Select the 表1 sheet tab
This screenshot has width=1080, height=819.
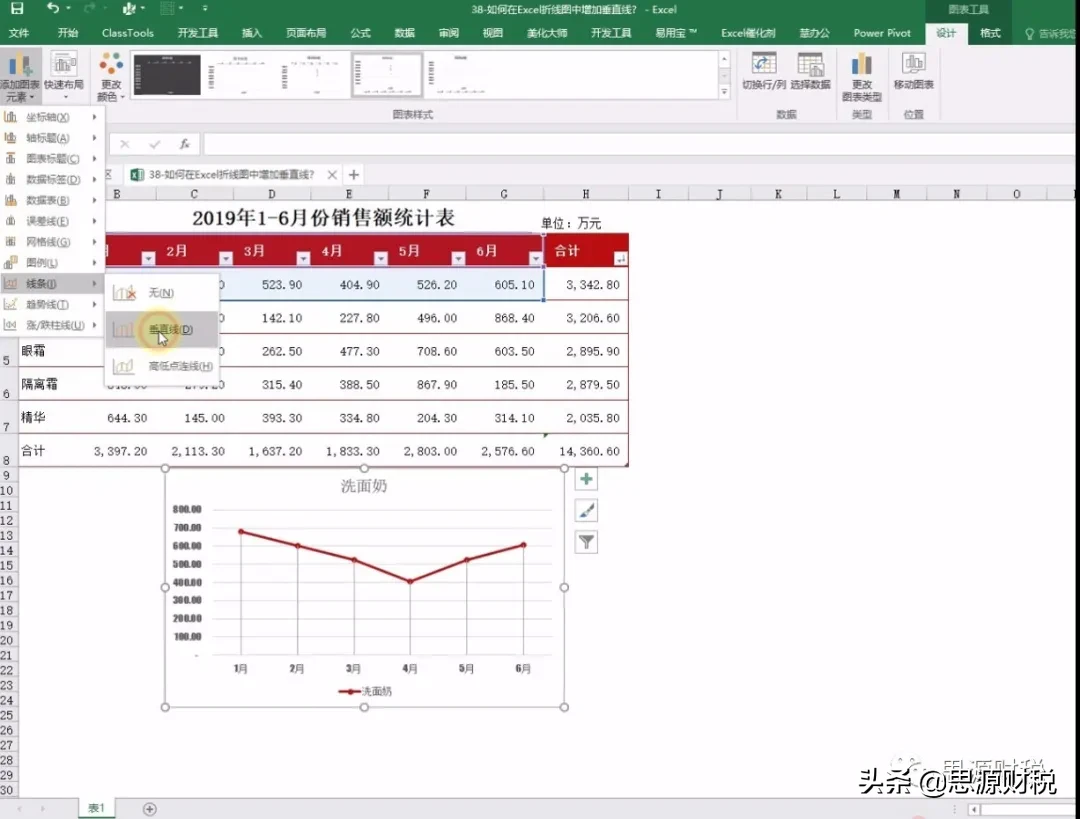(x=96, y=808)
